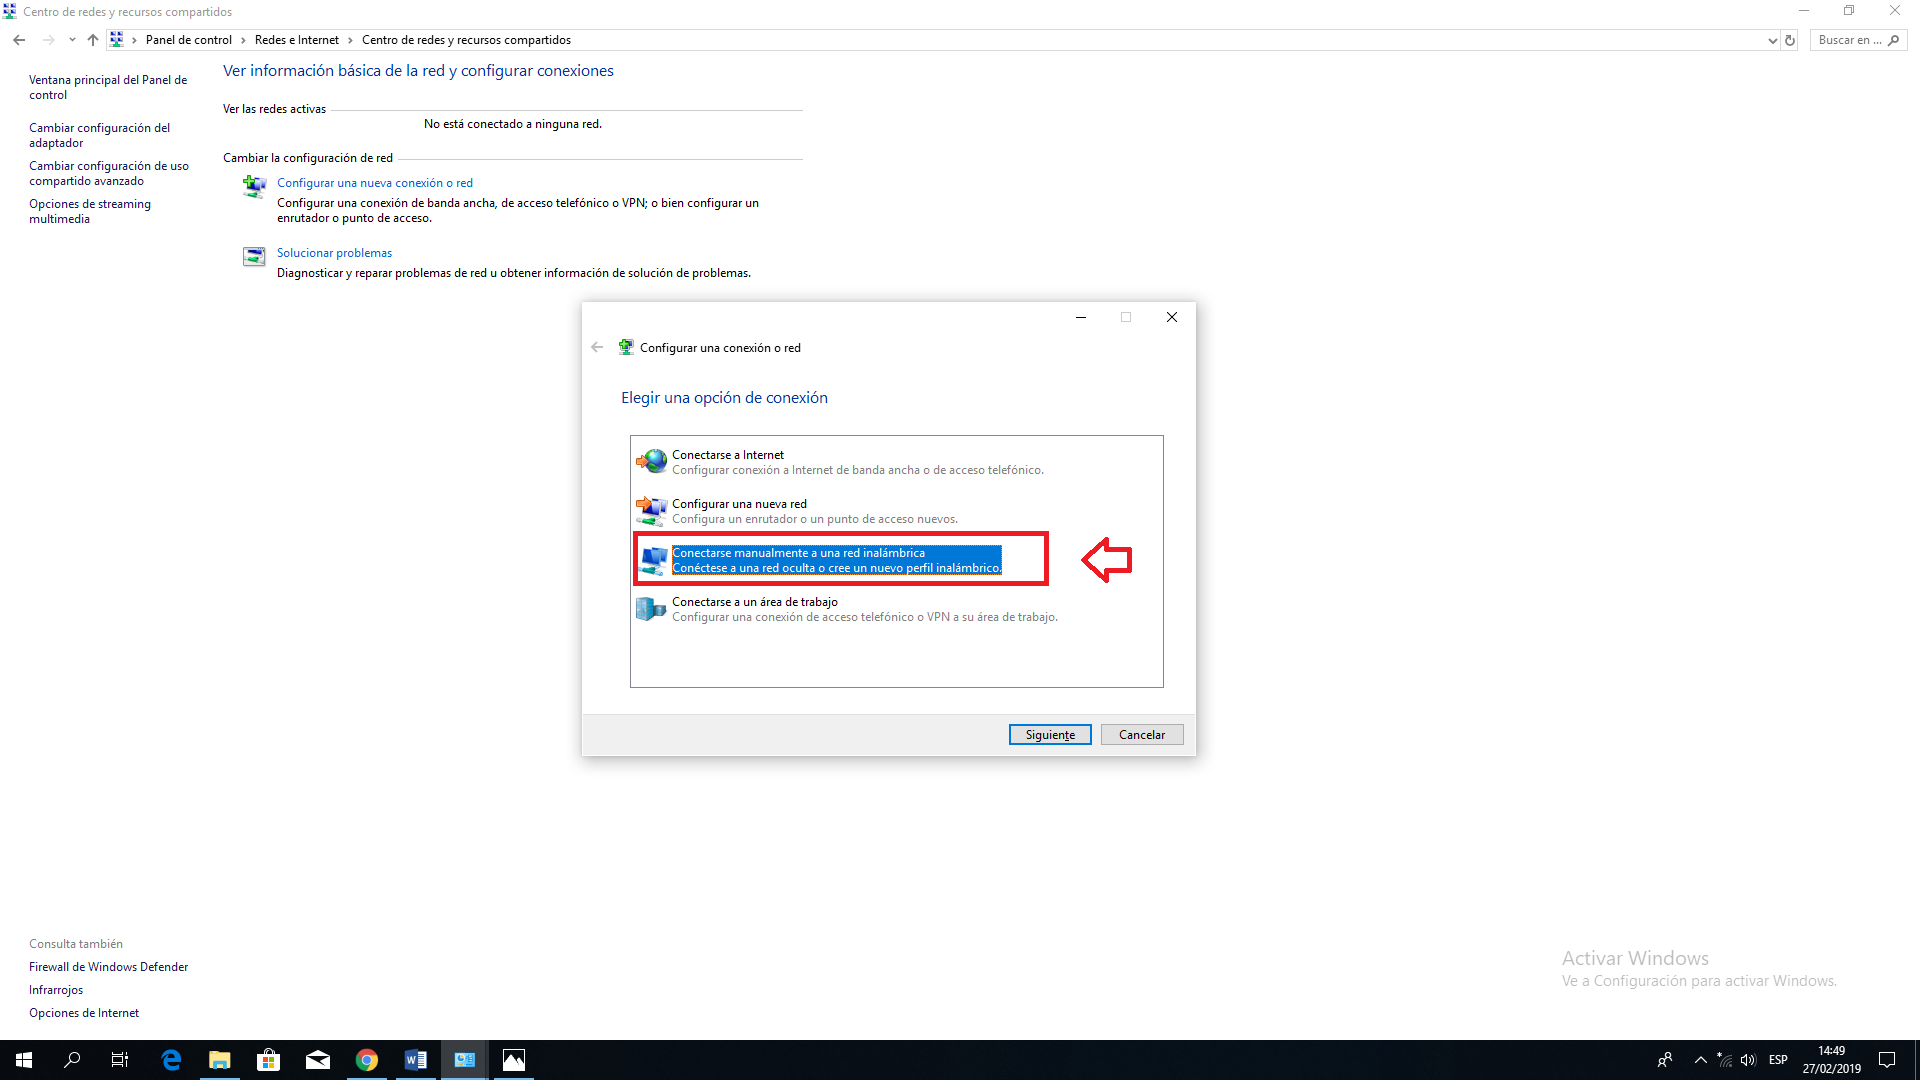The image size is (1920, 1080).
Task: Click the refresh icon beside address bar
Action: click(x=1790, y=40)
